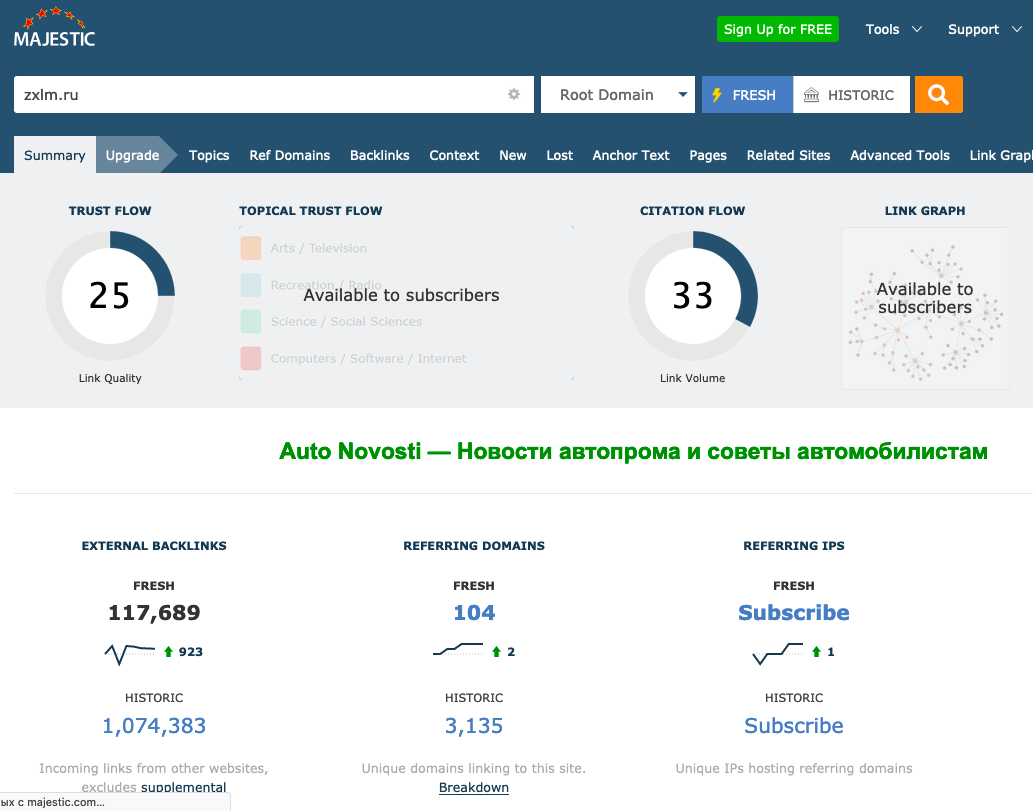This screenshot has height=811, width=1033.
Task: Click the orange Arts / Television swatch
Action: [251, 248]
